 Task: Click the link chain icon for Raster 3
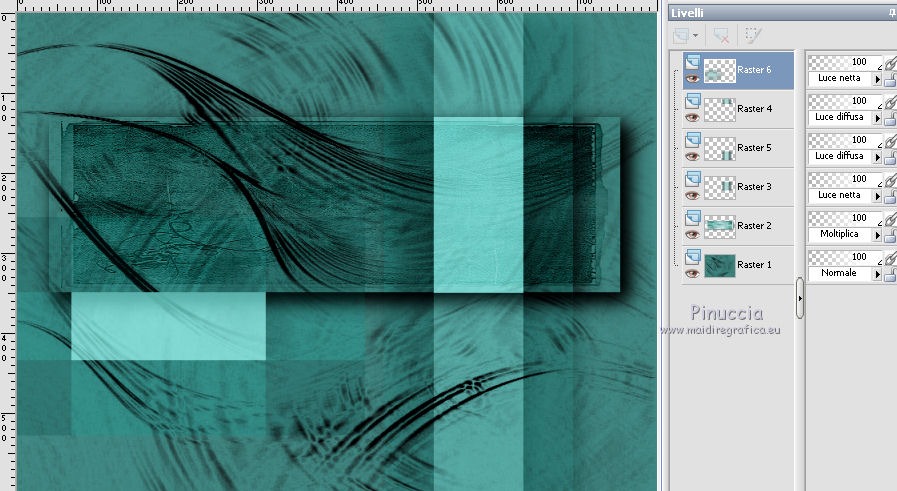coord(891,180)
